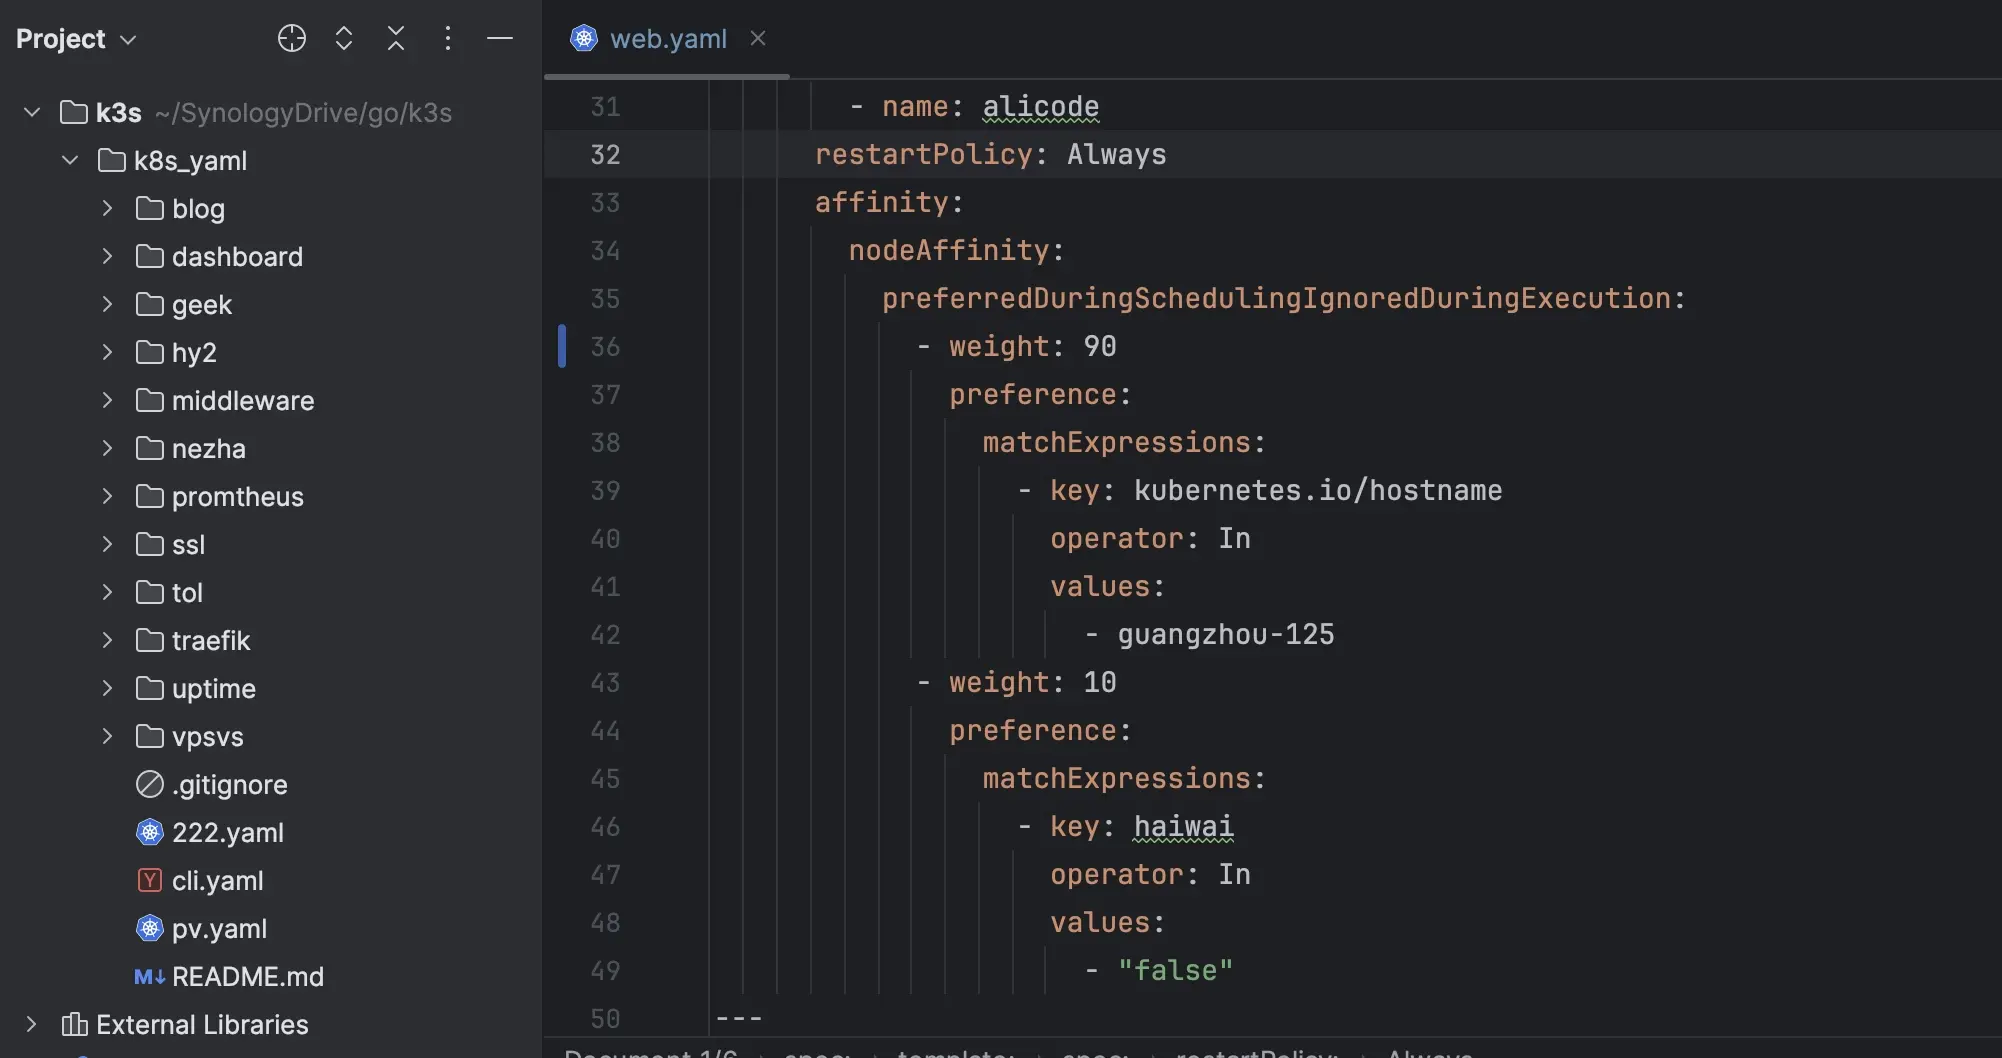
Task: Expand the middleware folder
Action: point(107,400)
